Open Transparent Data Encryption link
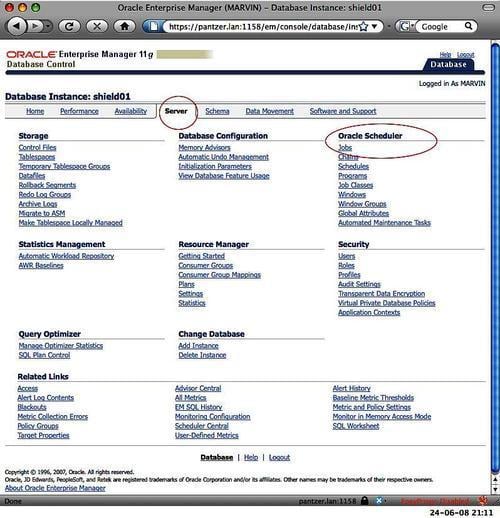 (382, 293)
